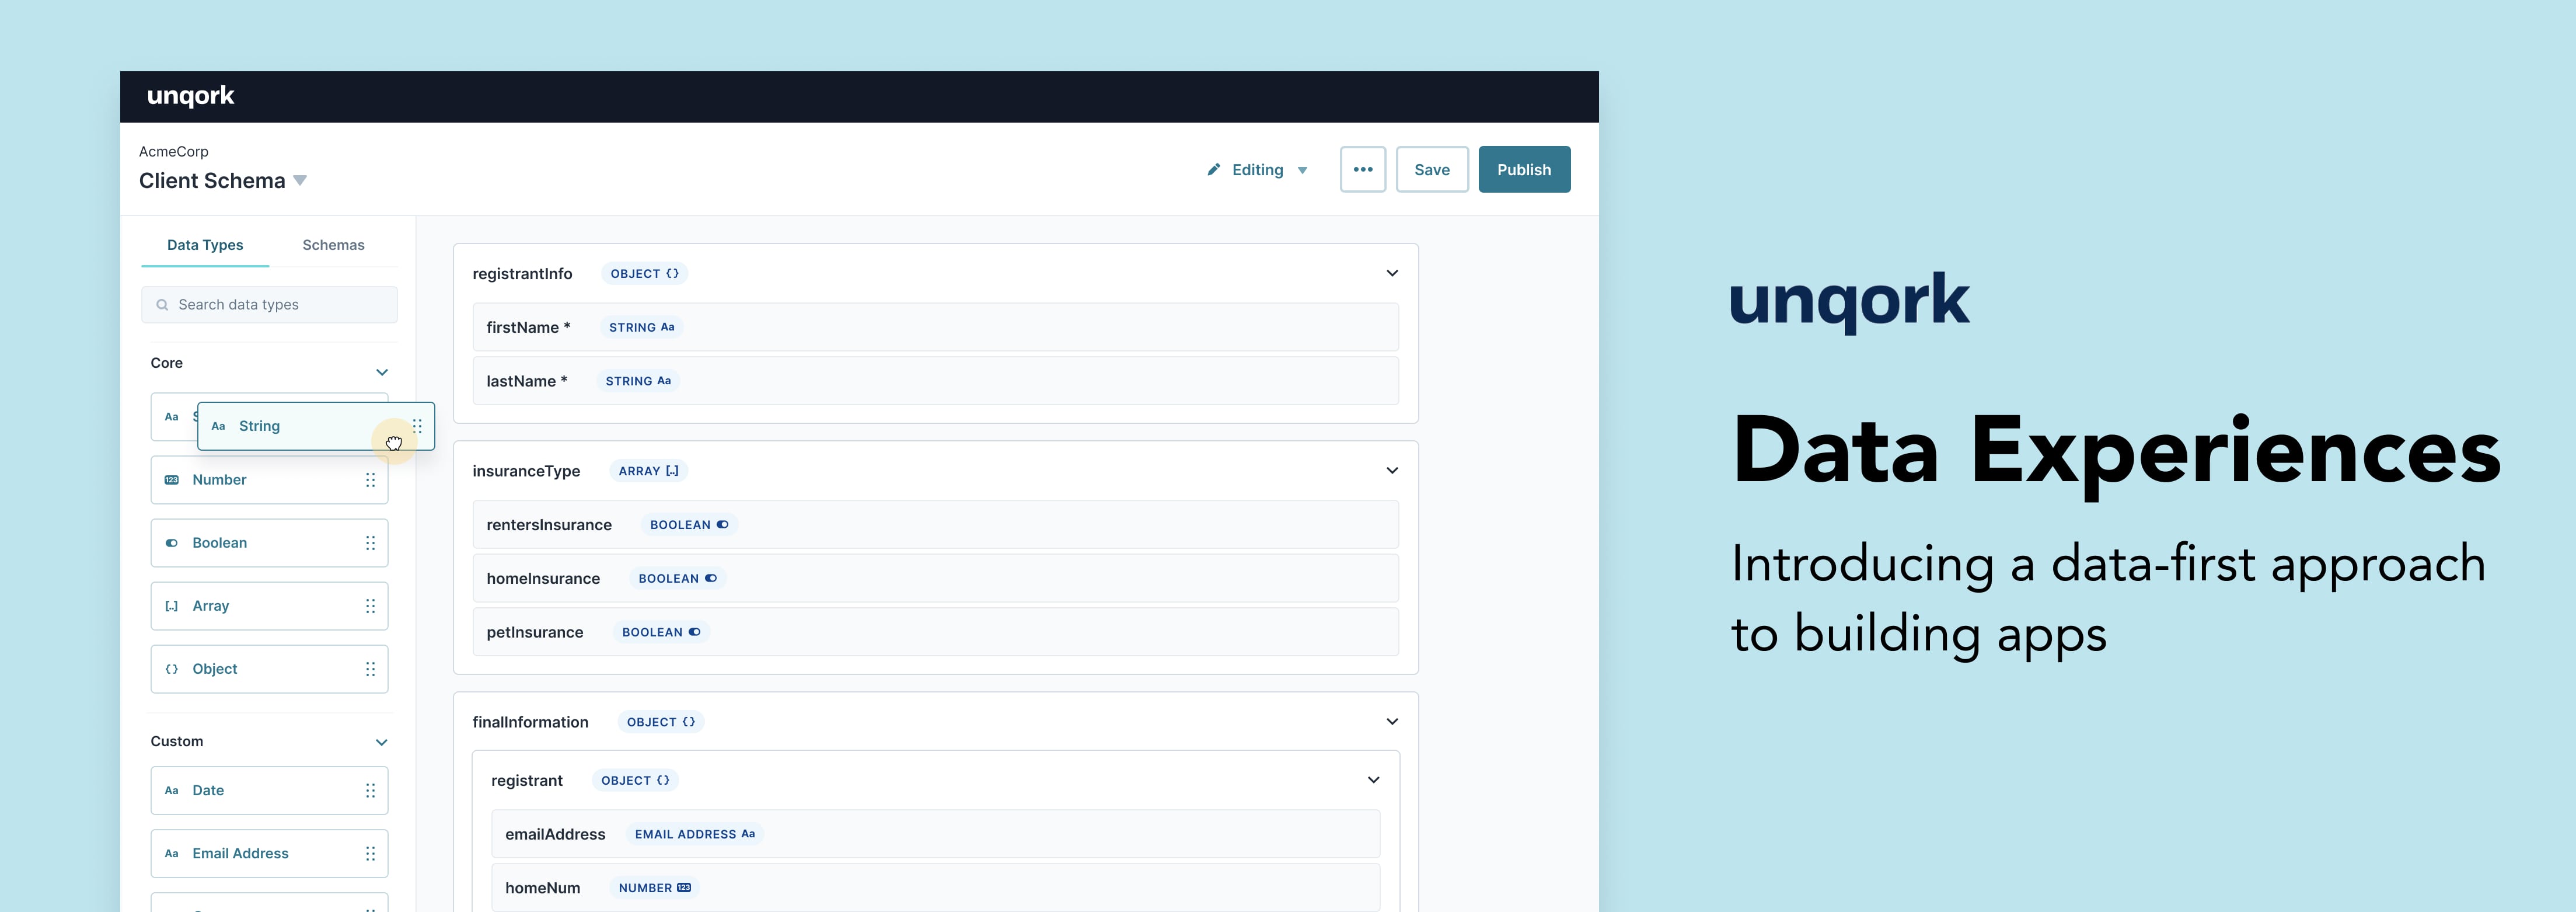Collapse the finalInformation object
The image size is (2576, 912).
(1391, 721)
